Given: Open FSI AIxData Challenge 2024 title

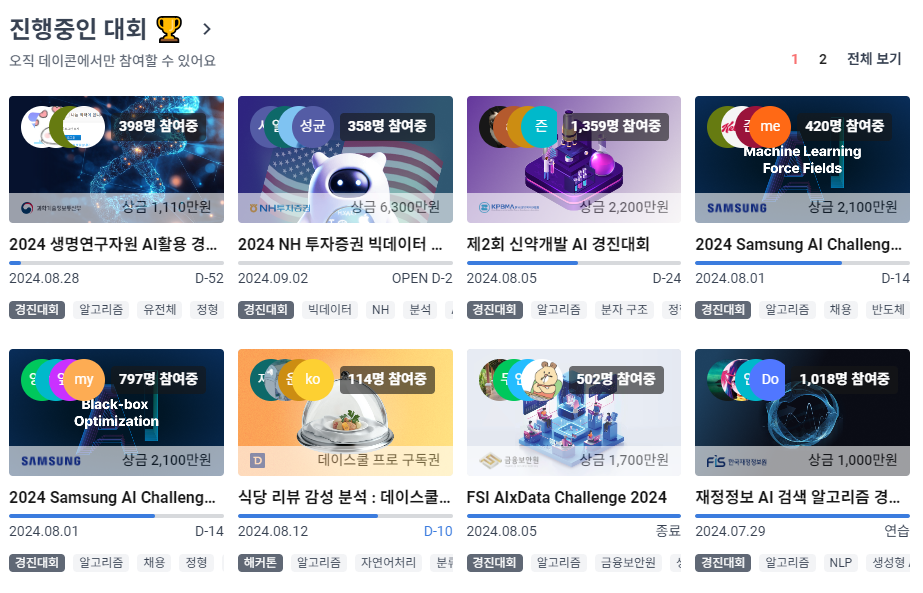Looking at the screenshot, I should tap(566, 498).
